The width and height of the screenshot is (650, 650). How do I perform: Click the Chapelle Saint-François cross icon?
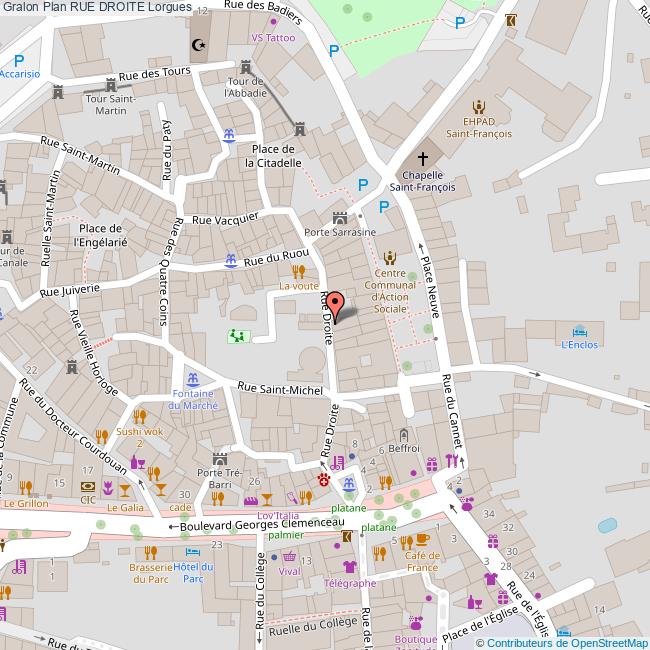pos(422,158)
